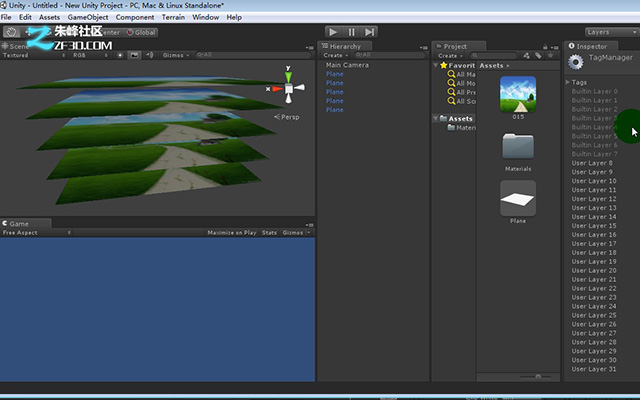
Task: Toggle the Project panel lock icon
Action: pyautogui.click(x=545, y=47)
